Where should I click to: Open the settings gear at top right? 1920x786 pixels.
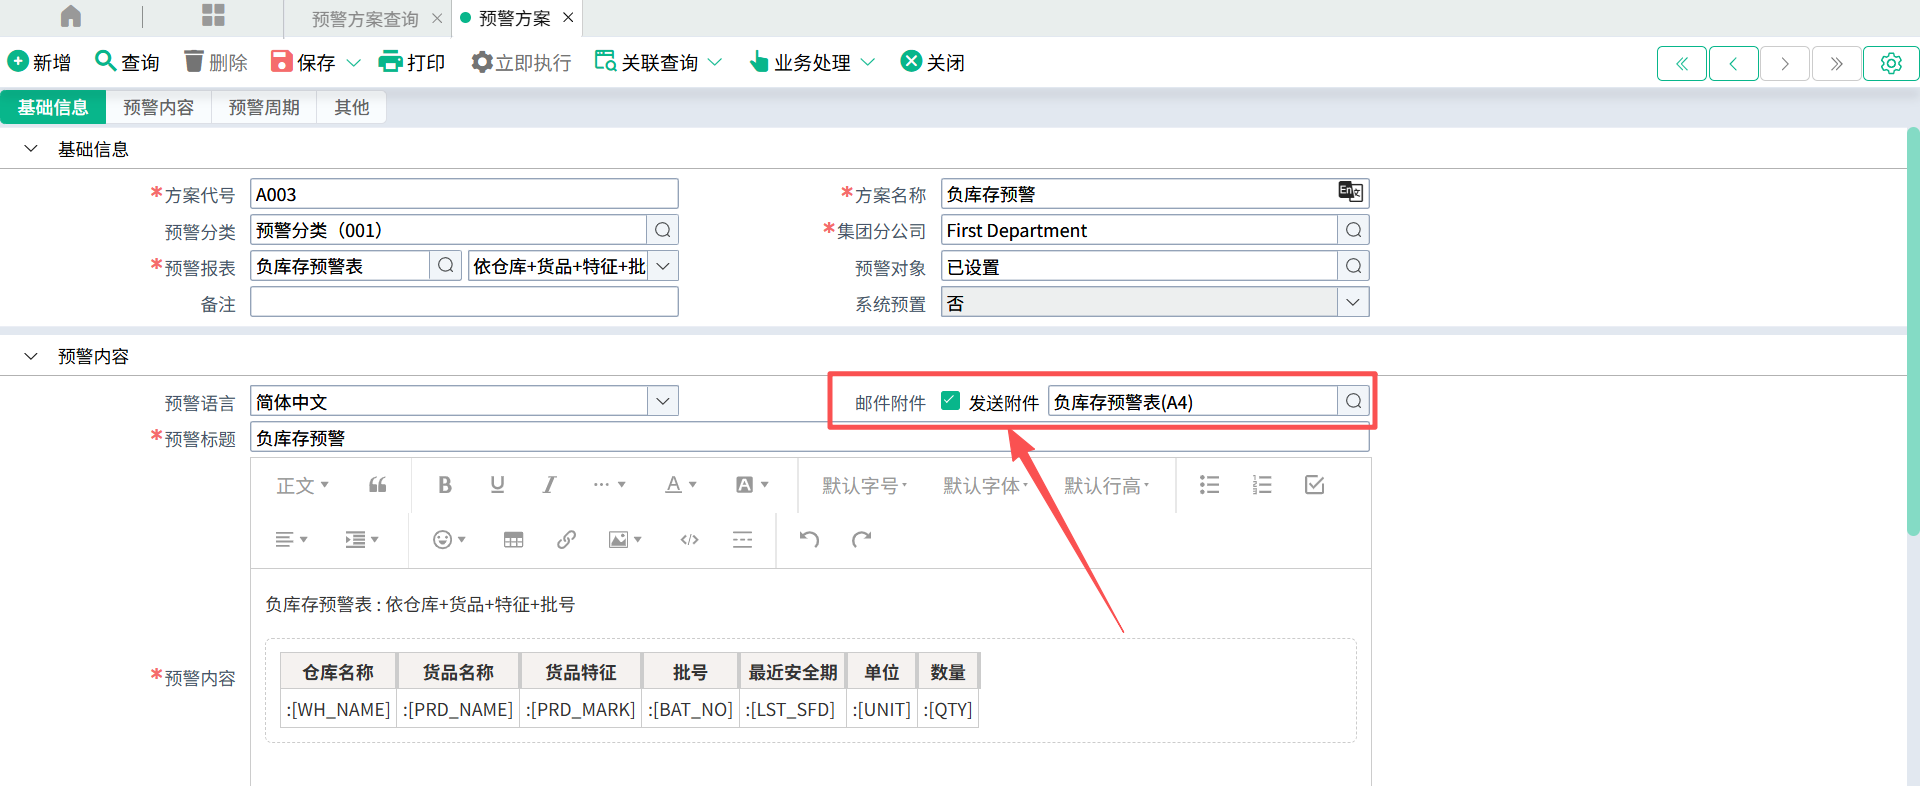click(1890, 63)
